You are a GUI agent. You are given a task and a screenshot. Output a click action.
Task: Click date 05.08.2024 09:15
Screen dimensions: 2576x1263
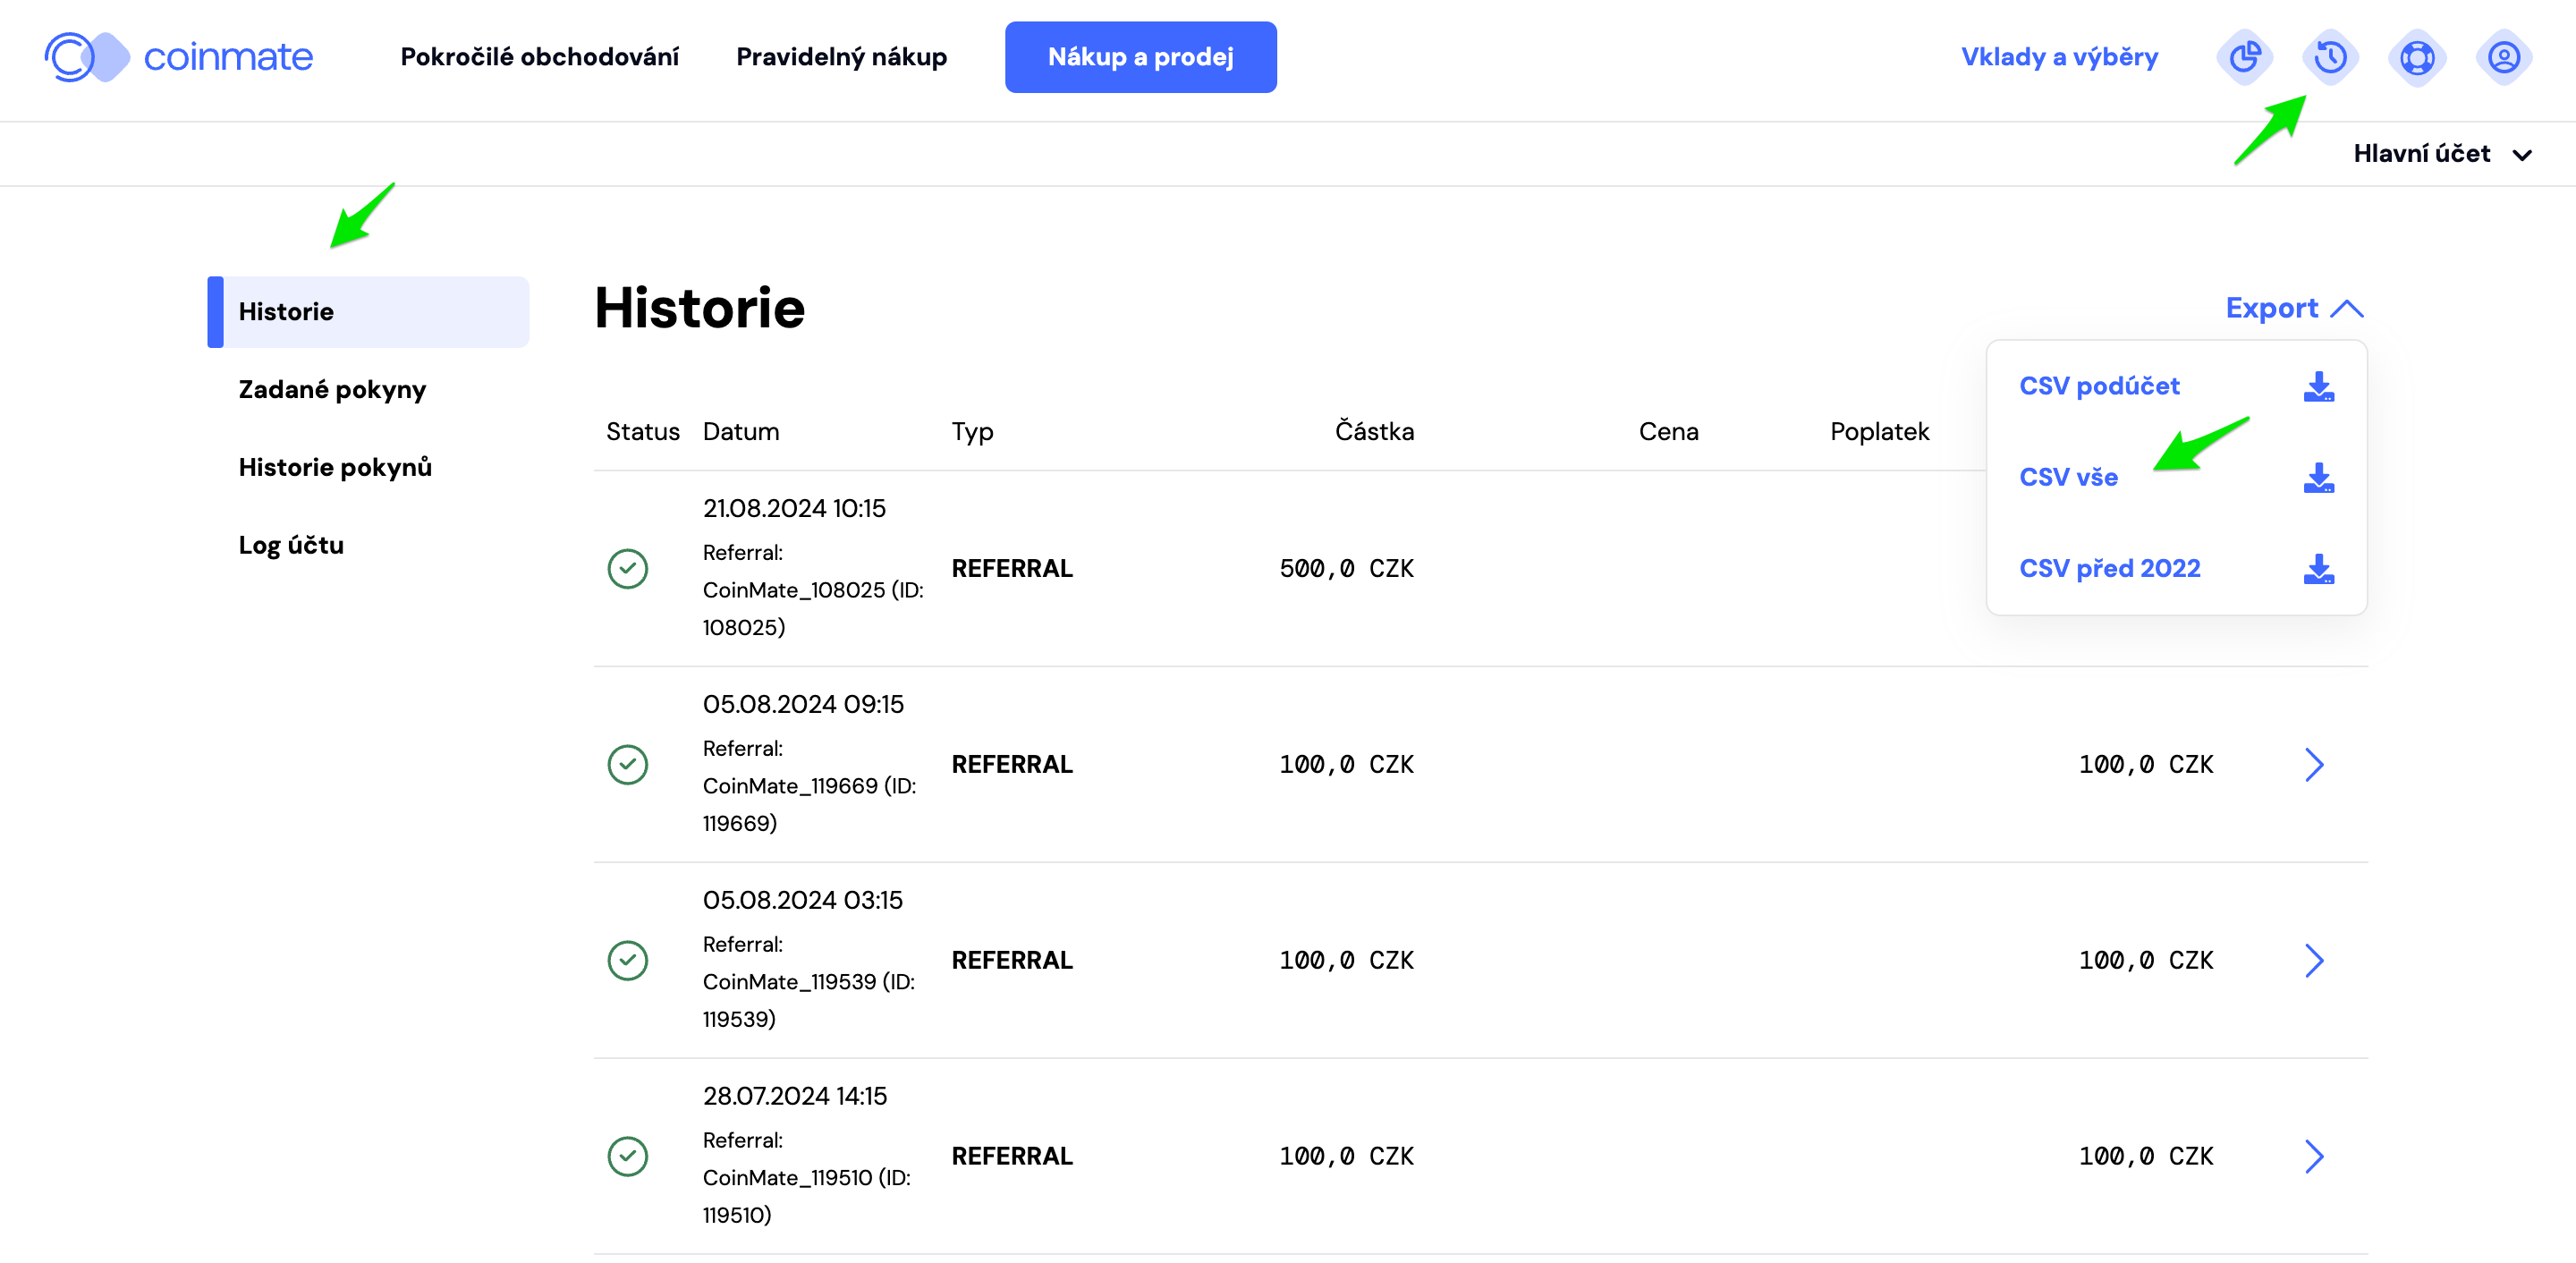pos(803,705)
